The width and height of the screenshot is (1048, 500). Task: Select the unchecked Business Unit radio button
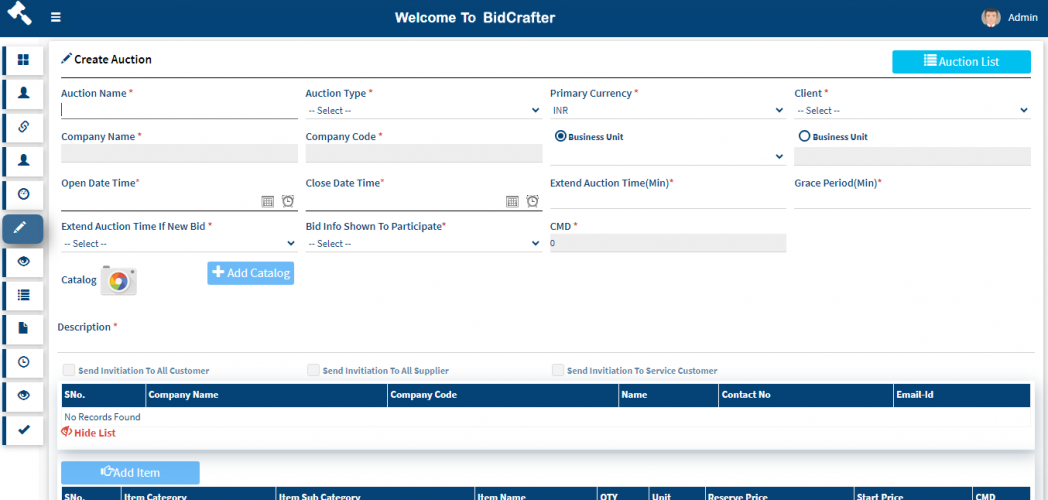click(805, 136)
